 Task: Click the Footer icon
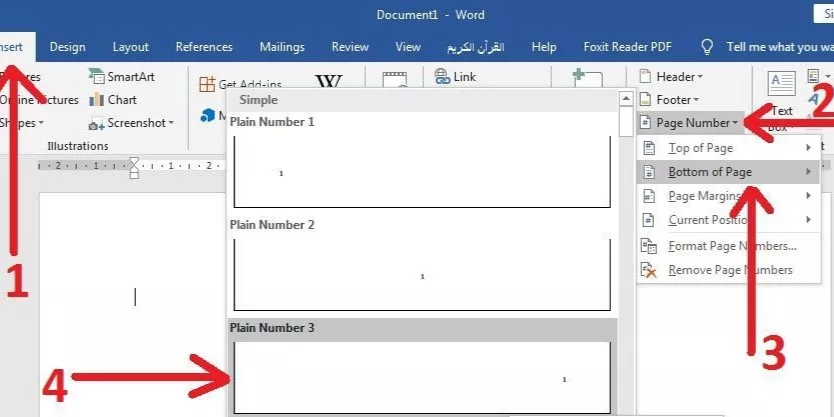[645, 99]
